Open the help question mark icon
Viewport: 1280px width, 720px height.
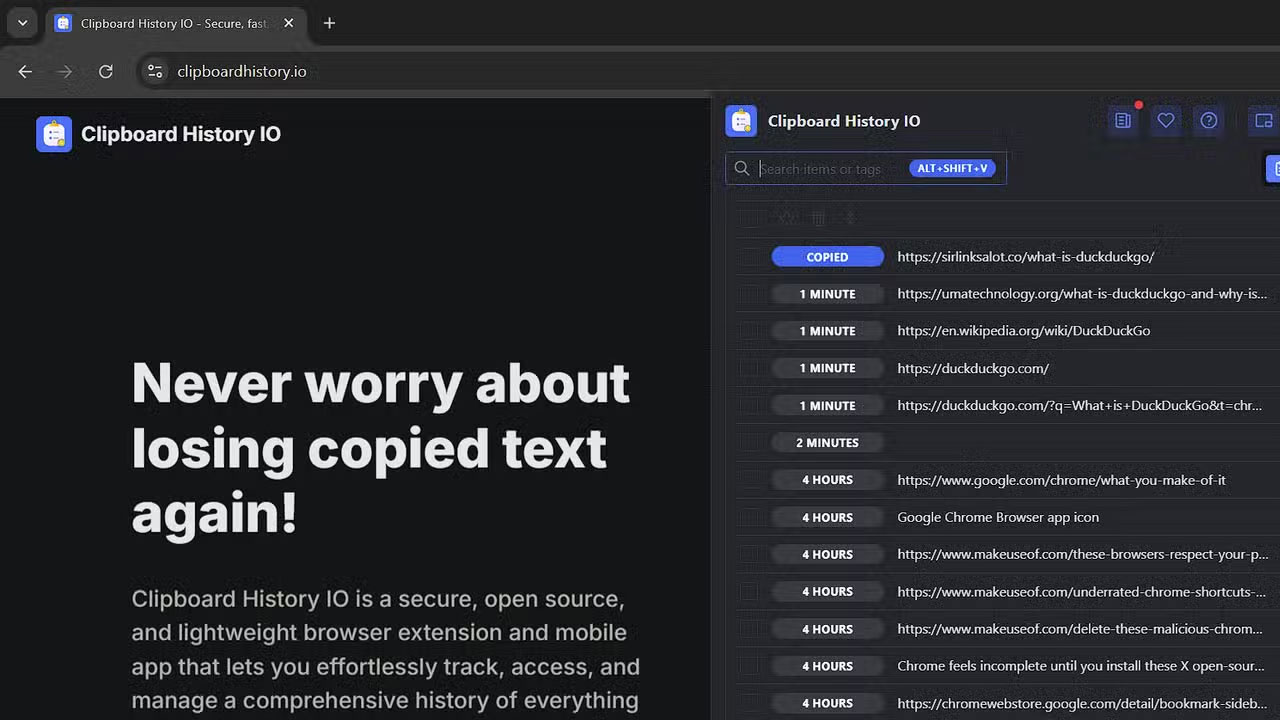pyautogui.click(x=1209, y=121)
